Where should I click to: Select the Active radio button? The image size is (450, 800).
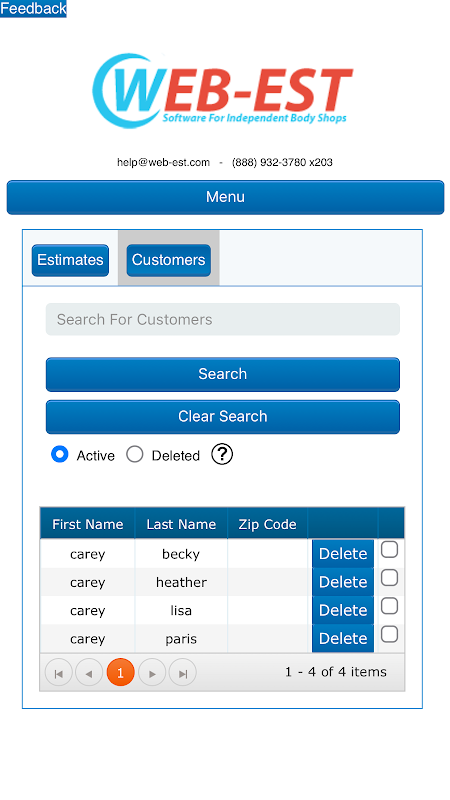coord(60,454)
